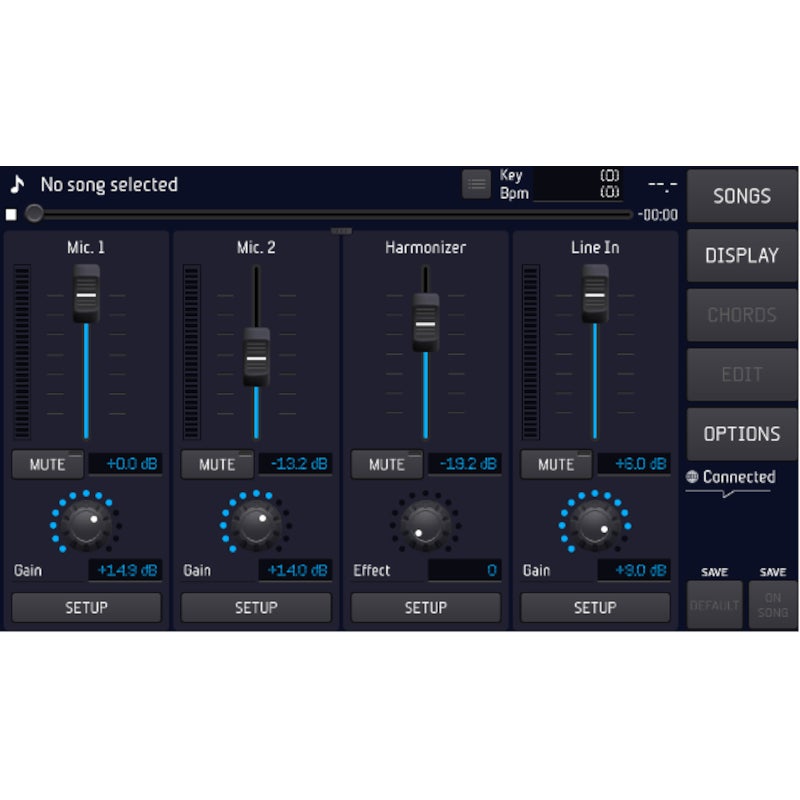Click the Mic. 1 volume fader
The height and width of the screenshot is (800, 800).
click(86, 294)
